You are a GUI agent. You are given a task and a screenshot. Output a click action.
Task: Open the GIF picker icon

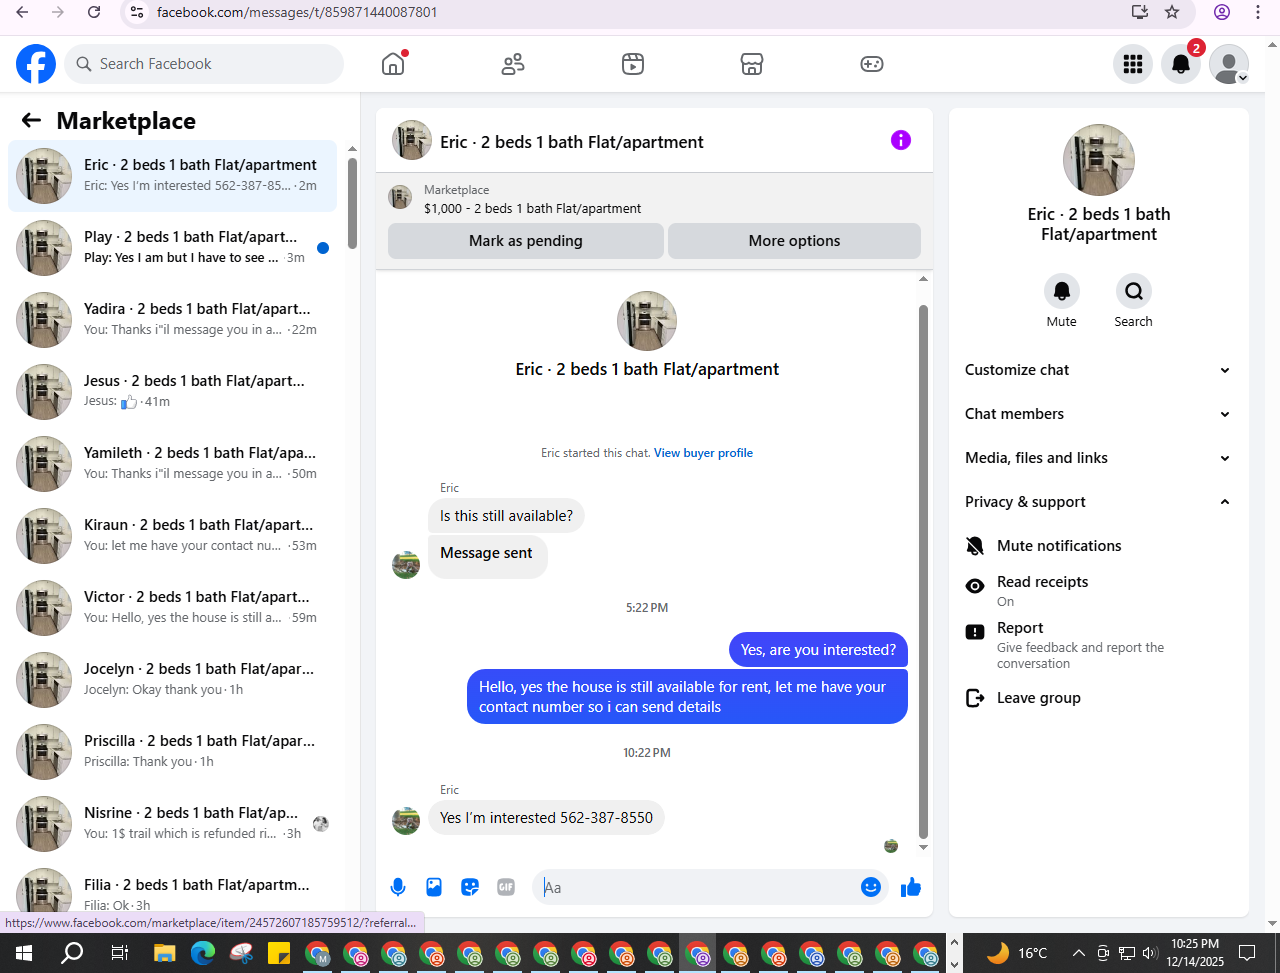tap(506, 887)
